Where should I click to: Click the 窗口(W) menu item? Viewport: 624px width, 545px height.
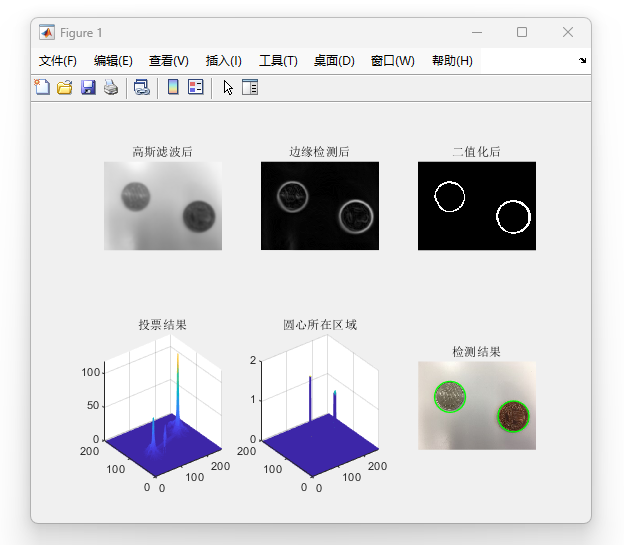393,61
